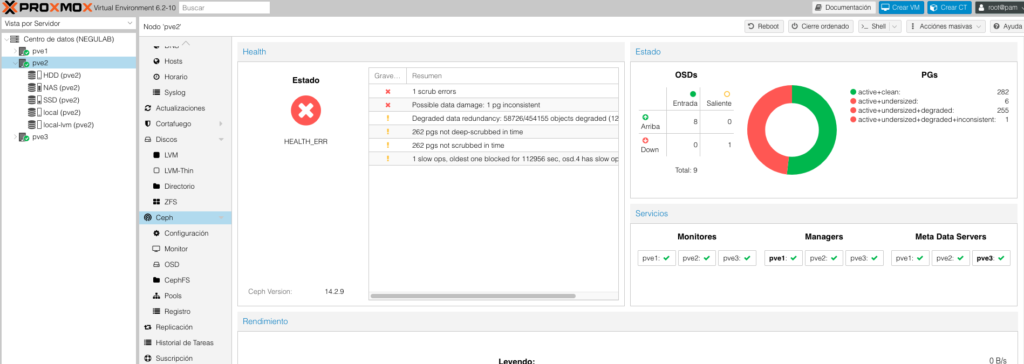
Task: Click the Suscripción support icon
Action: [x=148, y=358]
